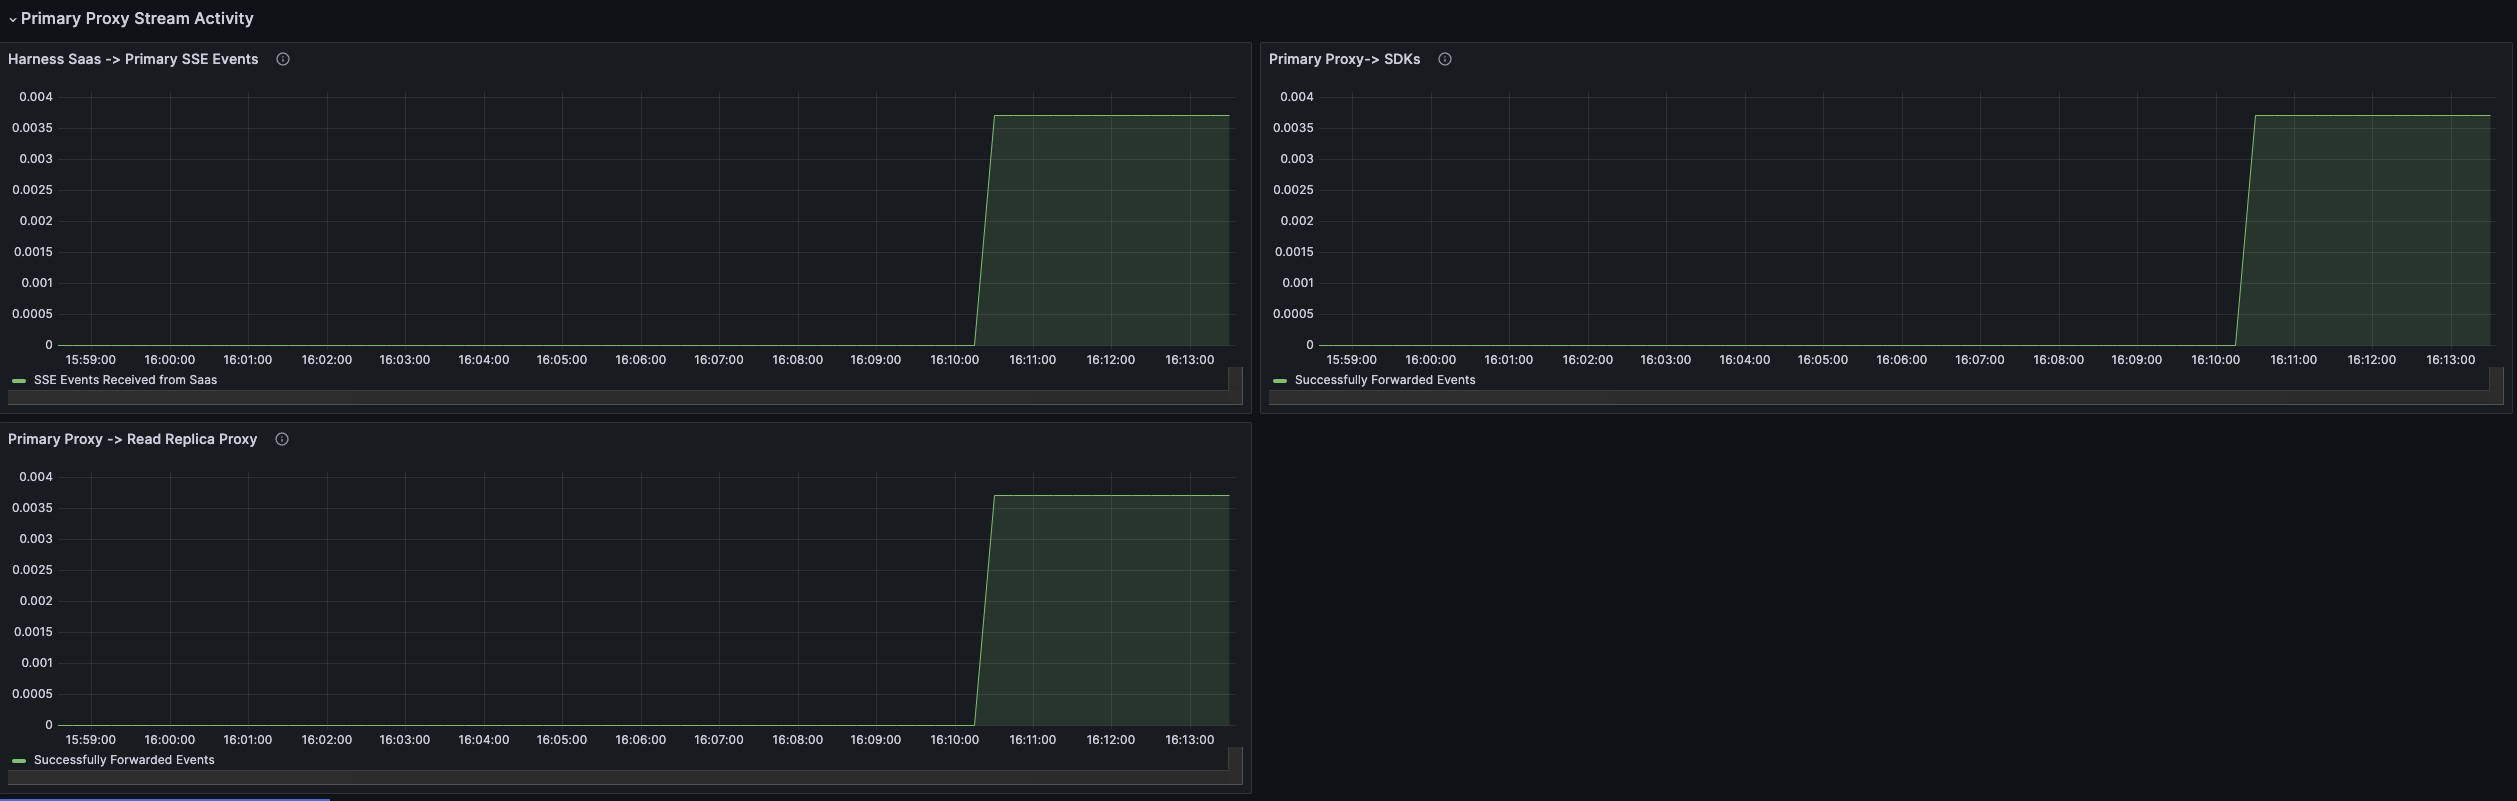Click the Primary Proxy Stream Activity row title
2517x801 pixels.
point(137,19)
